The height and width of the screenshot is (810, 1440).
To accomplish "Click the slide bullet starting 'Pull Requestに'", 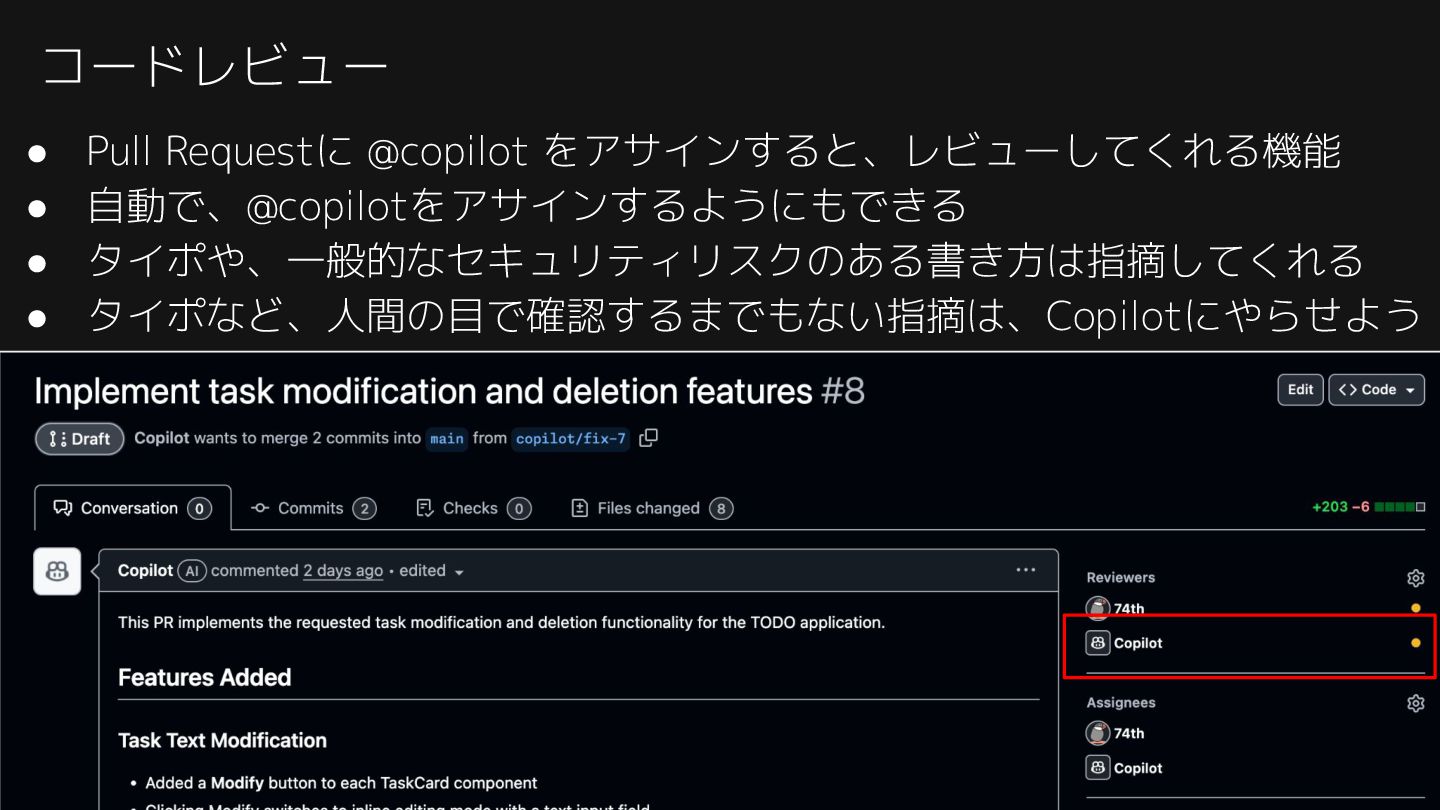I will [x=713, y=151].
